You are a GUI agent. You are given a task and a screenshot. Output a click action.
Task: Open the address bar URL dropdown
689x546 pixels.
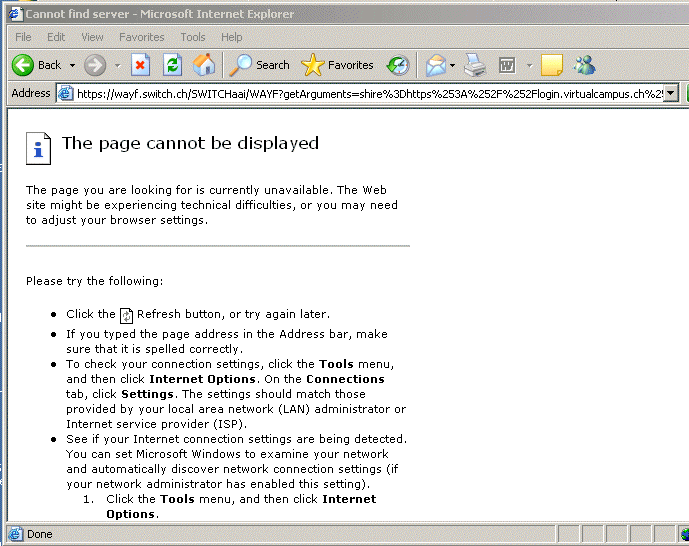click(x=670, y=93)
